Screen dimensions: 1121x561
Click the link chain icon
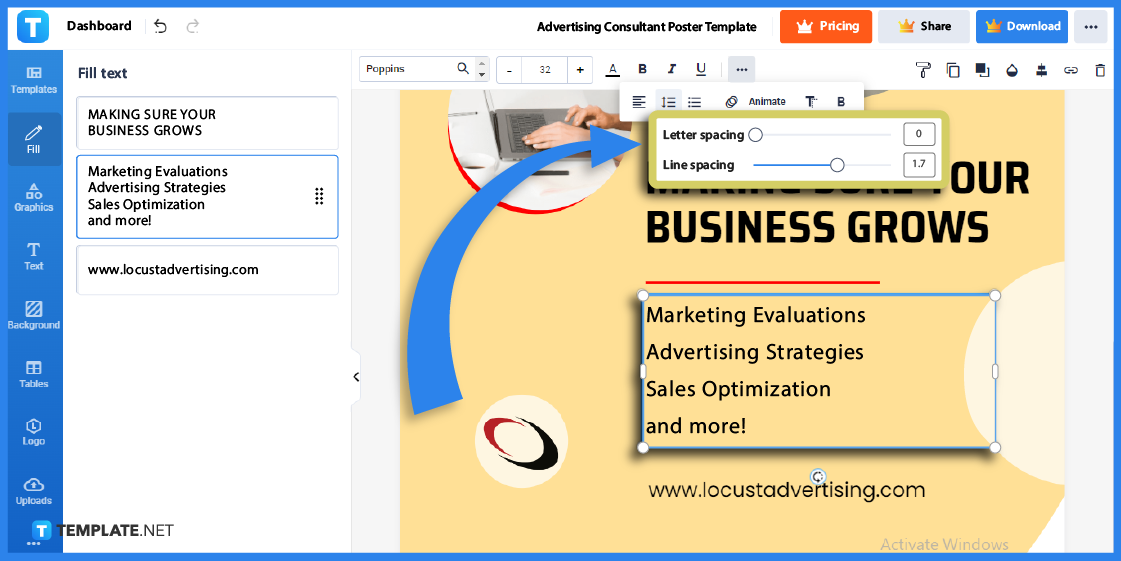[x=1071, y=70]
